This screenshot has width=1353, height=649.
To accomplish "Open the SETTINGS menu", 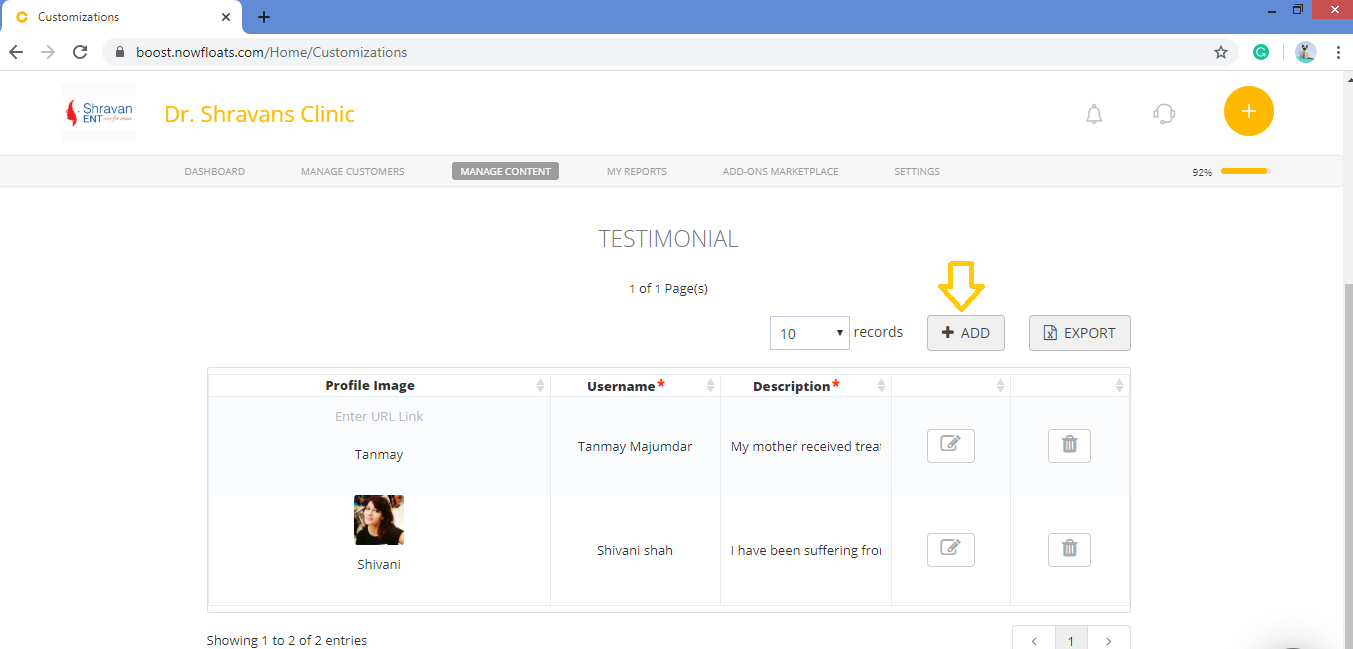I will pyautogui.click(x=917, y=171).
